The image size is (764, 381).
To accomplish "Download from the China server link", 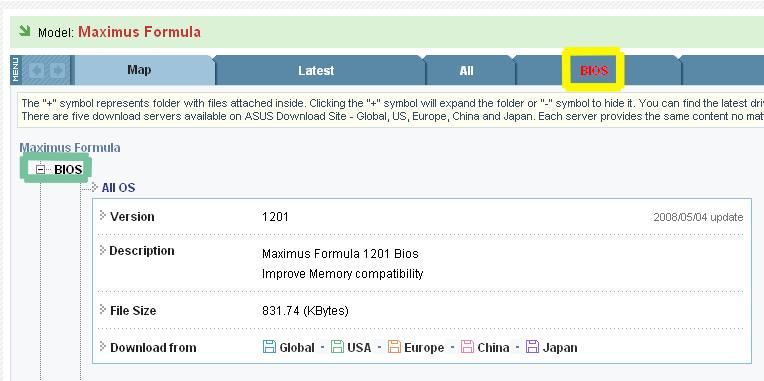I will 493,347.
